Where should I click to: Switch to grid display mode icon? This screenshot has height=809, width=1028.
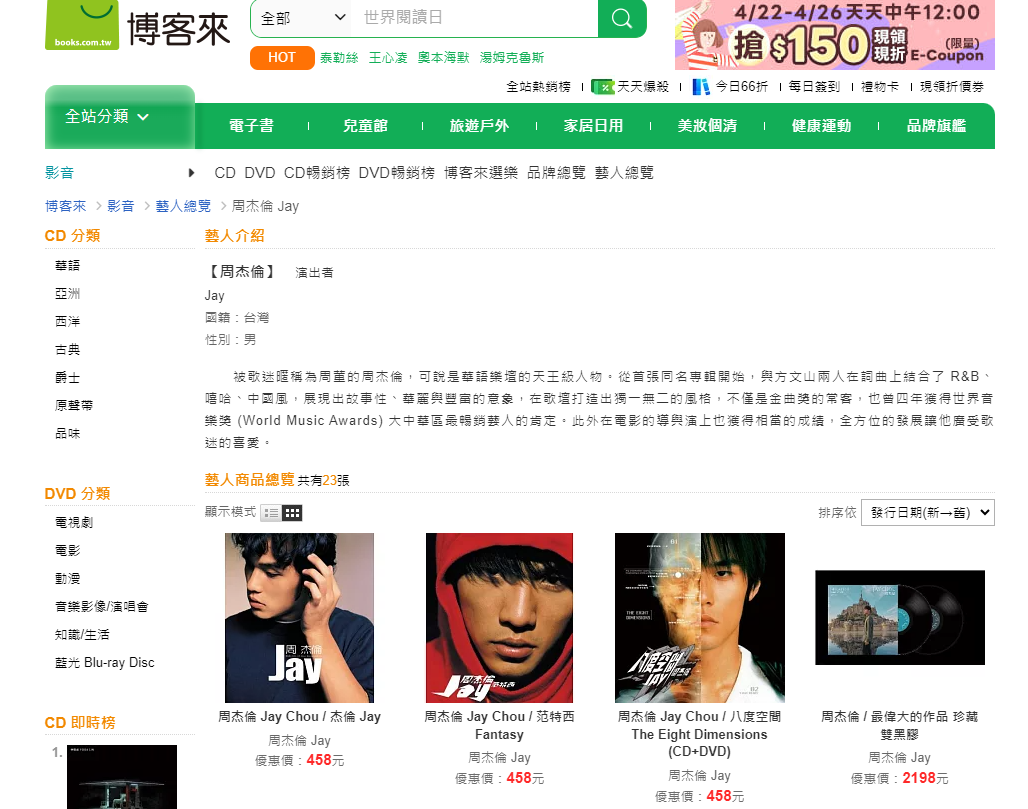pyautogui.click(x=292, y=513)
